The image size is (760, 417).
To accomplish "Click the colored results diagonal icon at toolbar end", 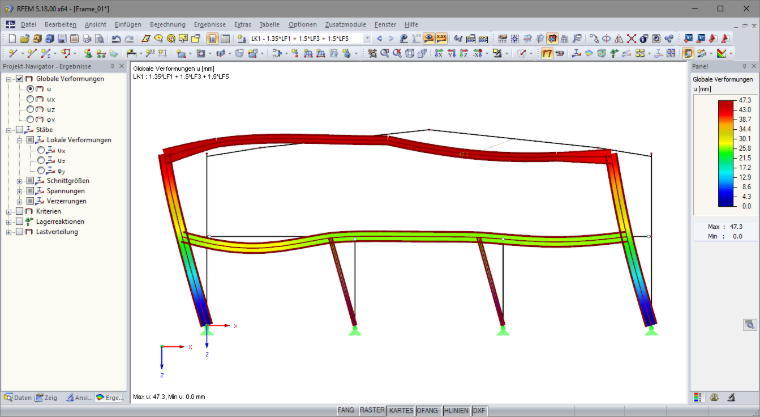I will [721, 53].
